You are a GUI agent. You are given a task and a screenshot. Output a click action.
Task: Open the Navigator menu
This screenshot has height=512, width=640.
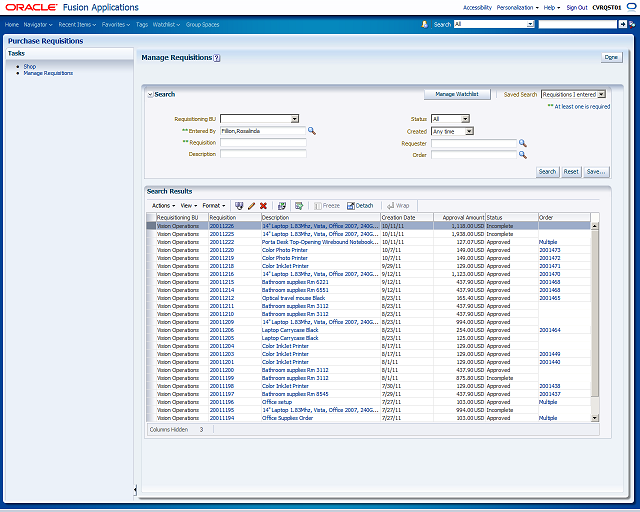(38, 24)
